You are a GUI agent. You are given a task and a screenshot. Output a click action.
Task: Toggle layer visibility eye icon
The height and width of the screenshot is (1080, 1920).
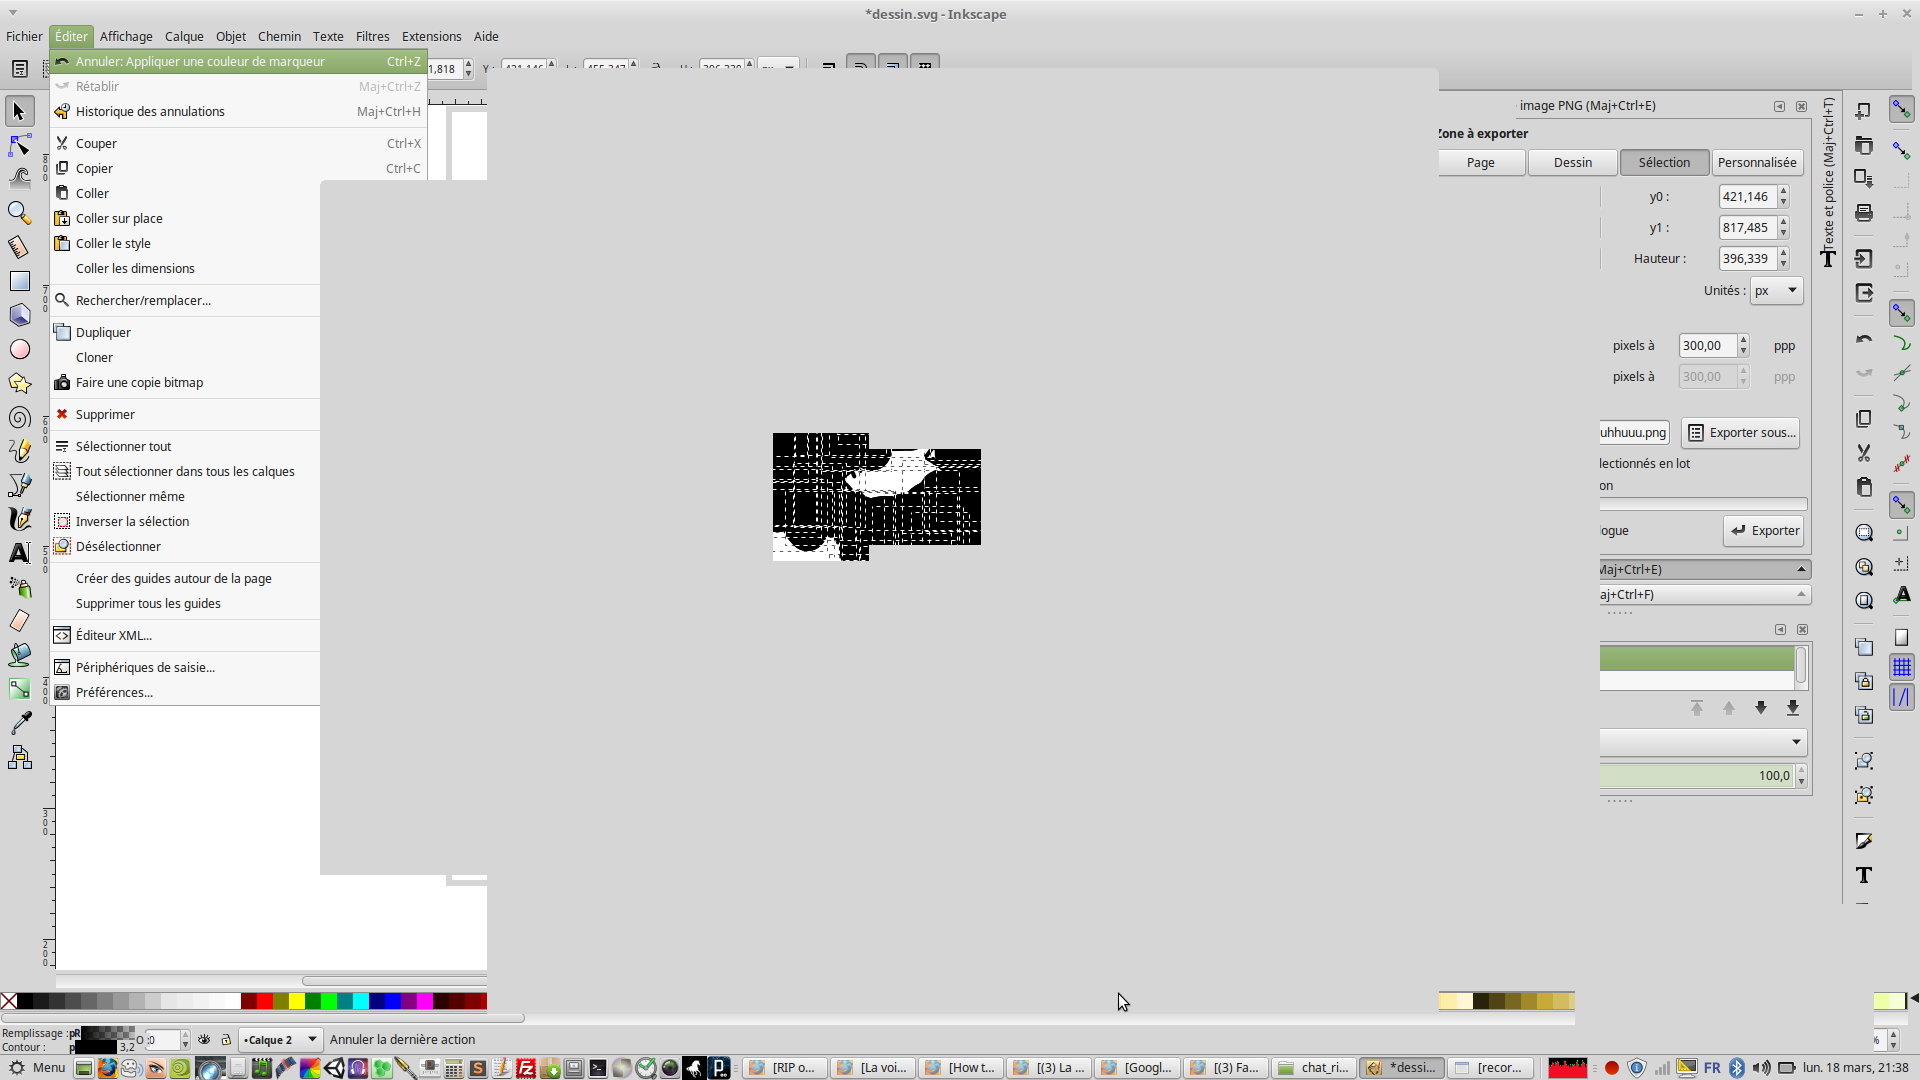pyautogui.click(x=204, y=1040)
